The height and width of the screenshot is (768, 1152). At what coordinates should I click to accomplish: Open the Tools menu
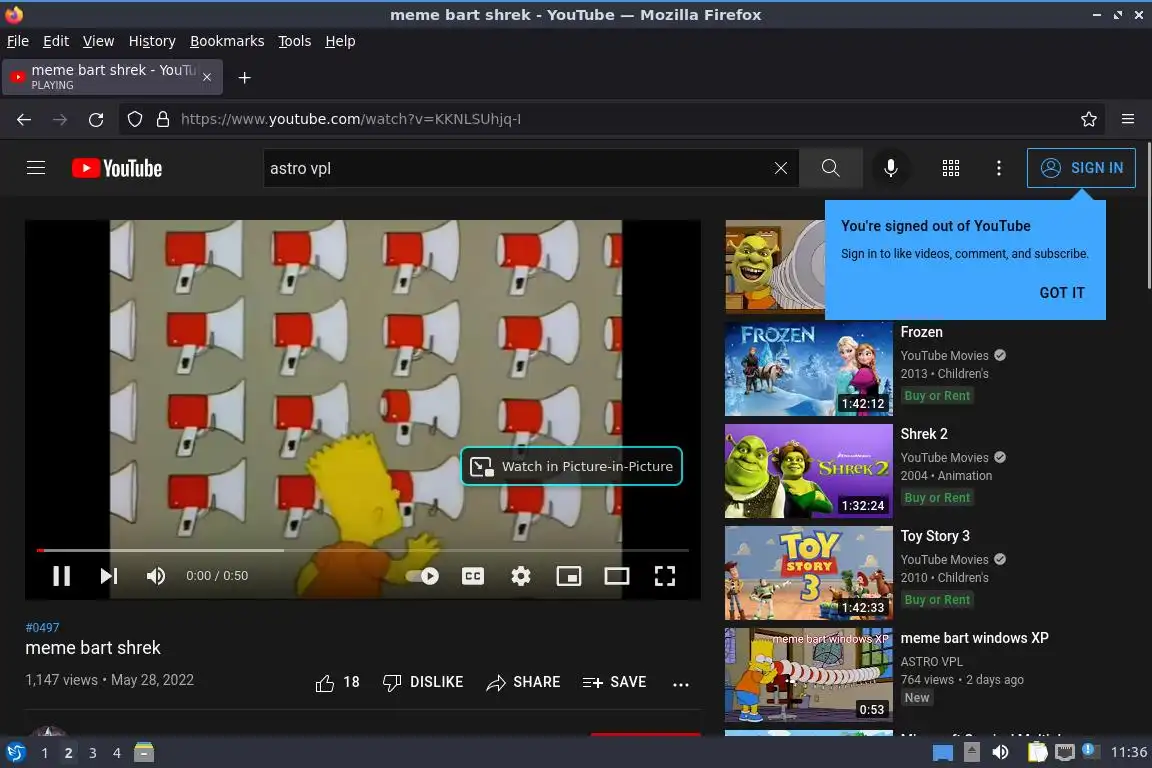point(295,41)
